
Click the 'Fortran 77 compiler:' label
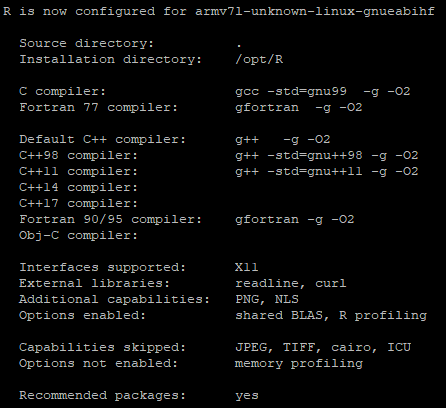[99, 108]
